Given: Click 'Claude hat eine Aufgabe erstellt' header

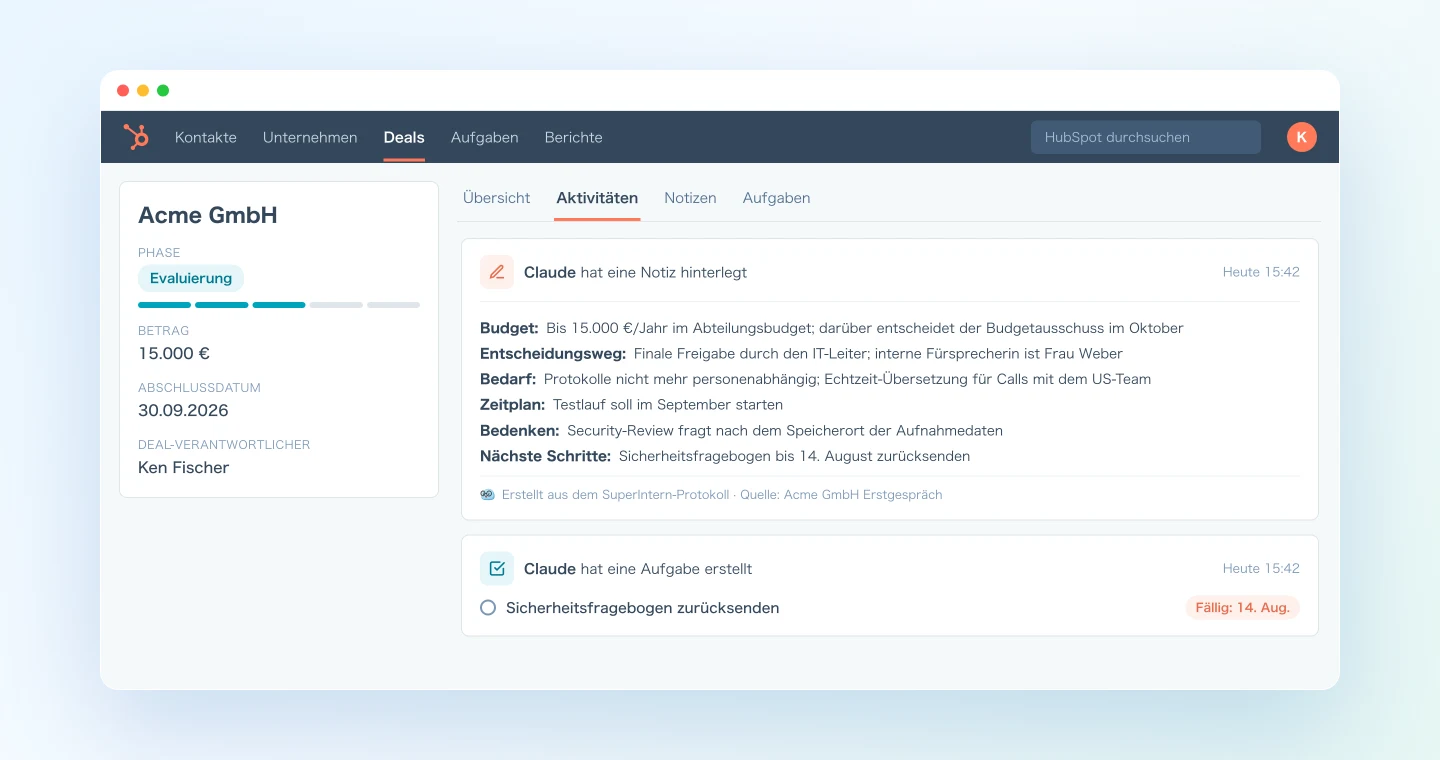Looking at the screenshot, I should pos(638,568).
